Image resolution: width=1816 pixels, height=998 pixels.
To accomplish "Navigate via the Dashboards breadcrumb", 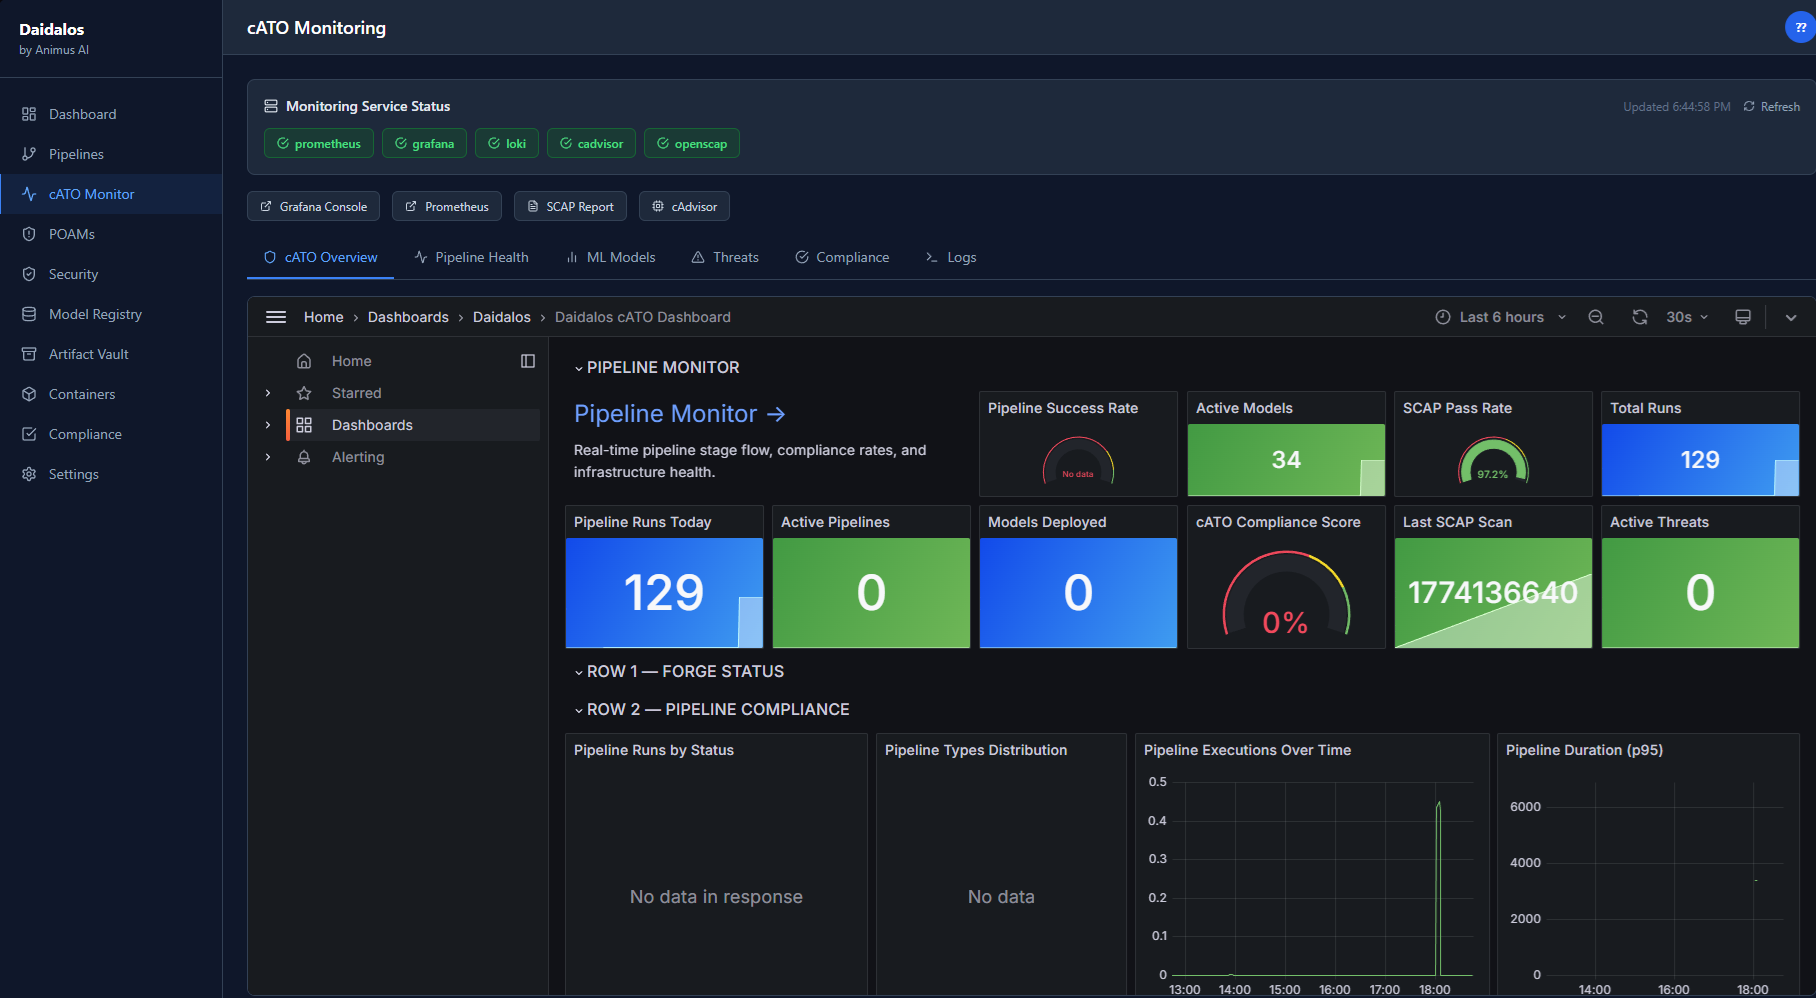I will 408,317.
